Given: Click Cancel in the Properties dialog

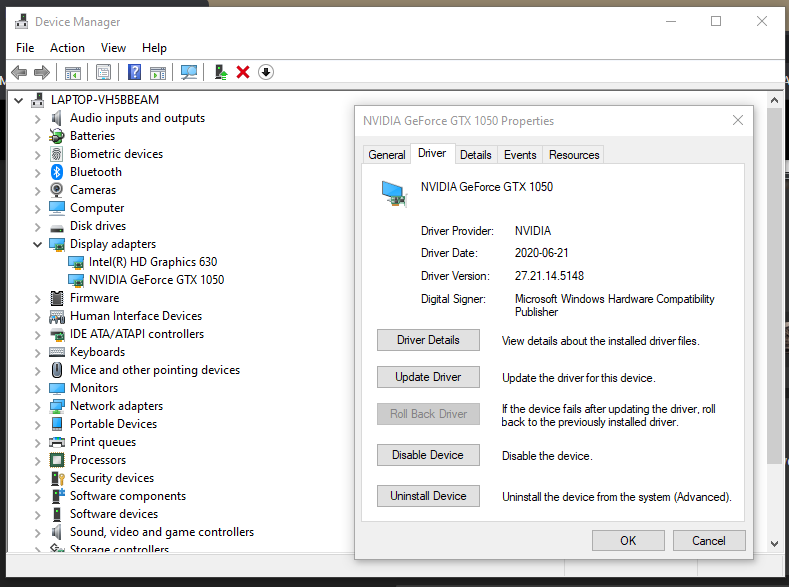Looking at the screenshot, I should 708,540.
